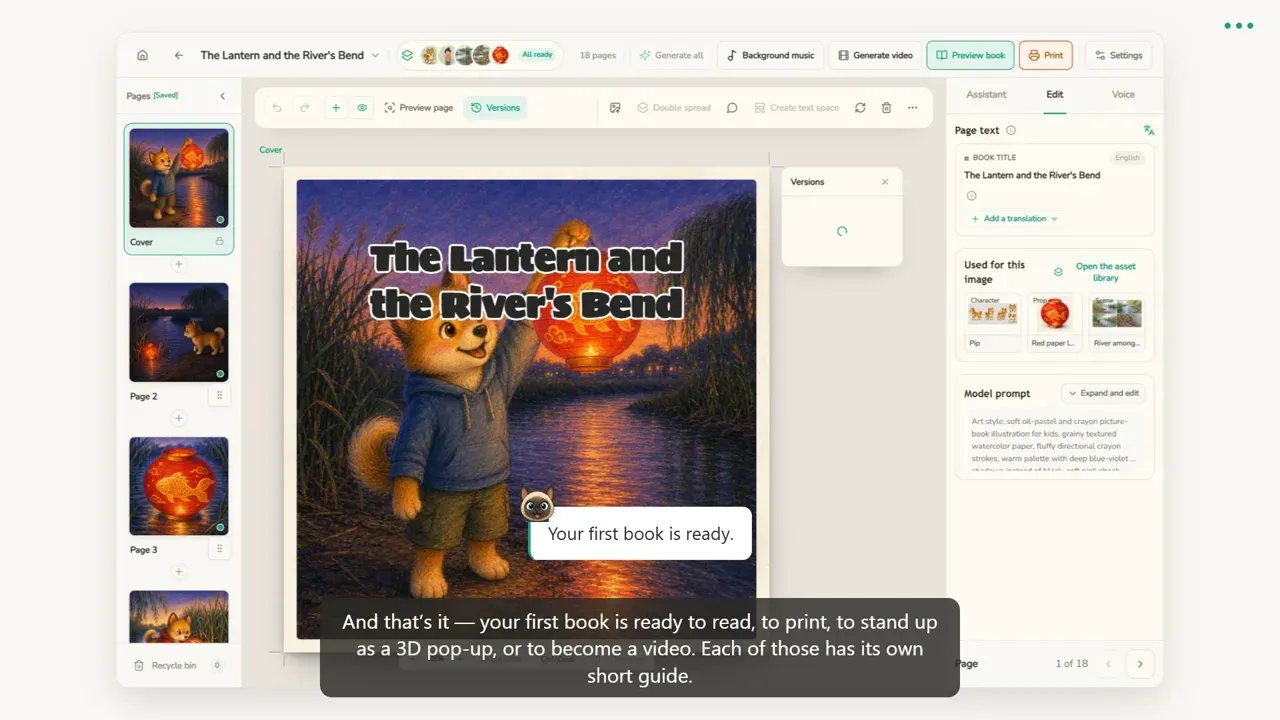Click the back arrow beside the book title
Image resolution: width=1280 pixels, height=720 pixels.
coord(179,55)
